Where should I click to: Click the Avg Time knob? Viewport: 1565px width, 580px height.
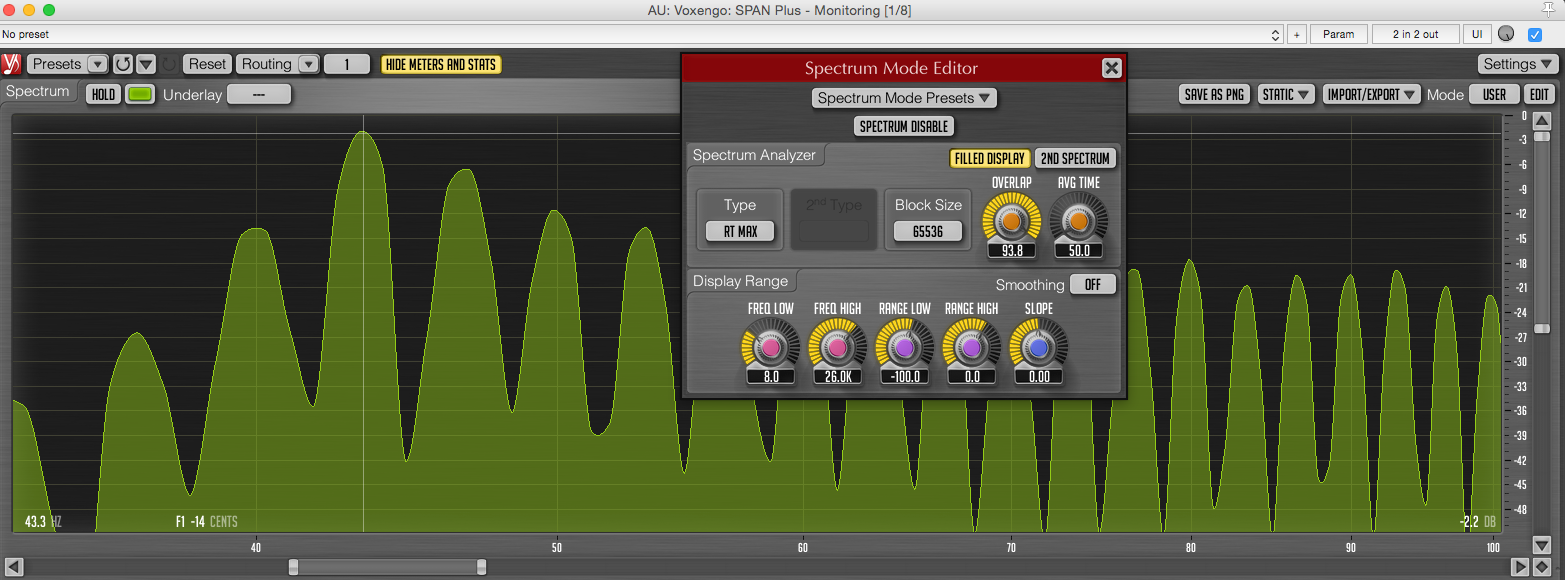tap(1078, 219)
